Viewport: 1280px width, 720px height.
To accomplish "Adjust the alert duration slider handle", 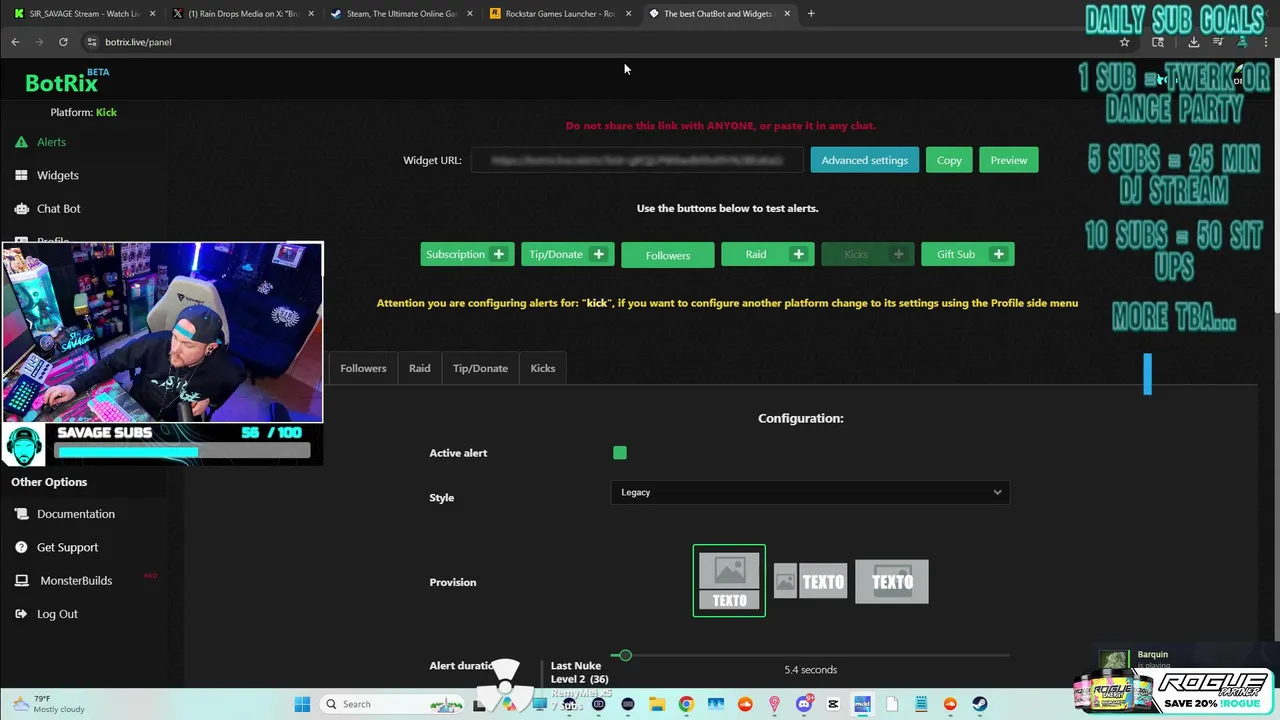I will pos(625,655).
